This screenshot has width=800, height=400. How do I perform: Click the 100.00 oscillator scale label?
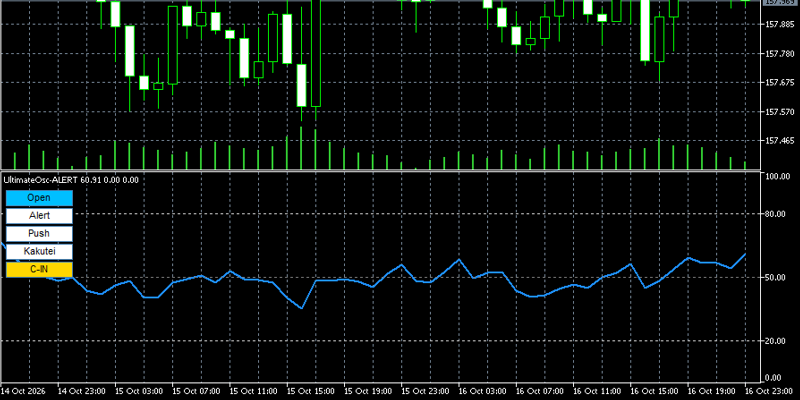click(x=778, y=176)
